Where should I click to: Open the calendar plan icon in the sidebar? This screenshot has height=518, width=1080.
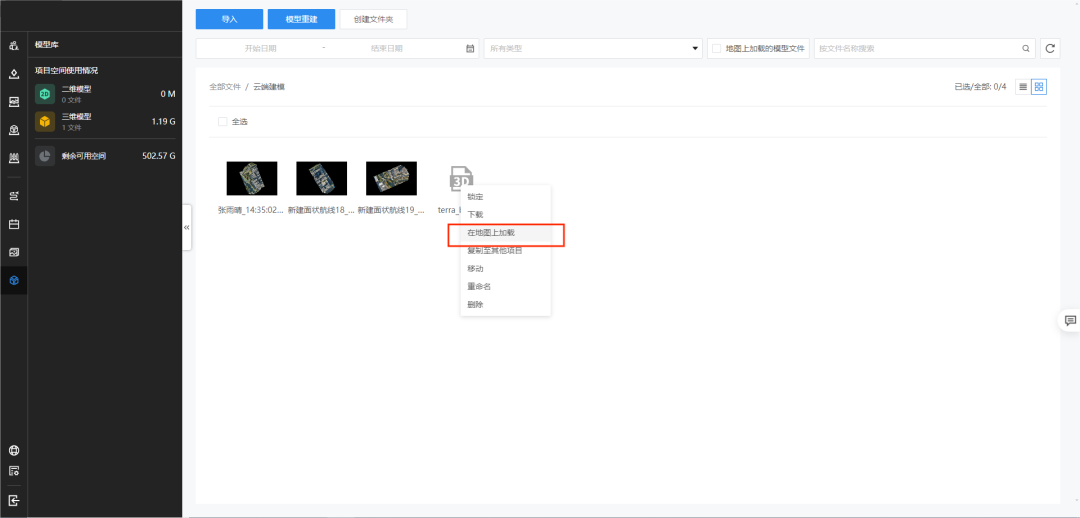pyautogui.click(x=14, y=225)
